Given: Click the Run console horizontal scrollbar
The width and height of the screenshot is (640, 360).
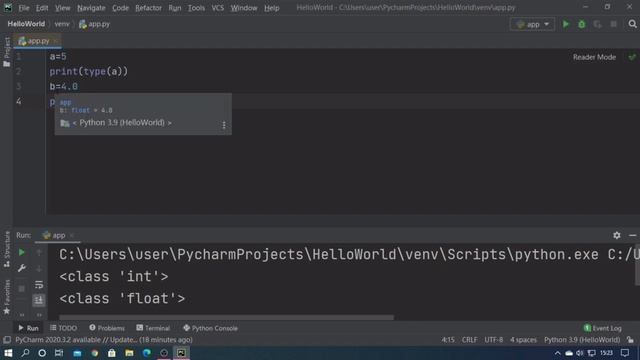Looking at the screenshot, I should point(227,317).
